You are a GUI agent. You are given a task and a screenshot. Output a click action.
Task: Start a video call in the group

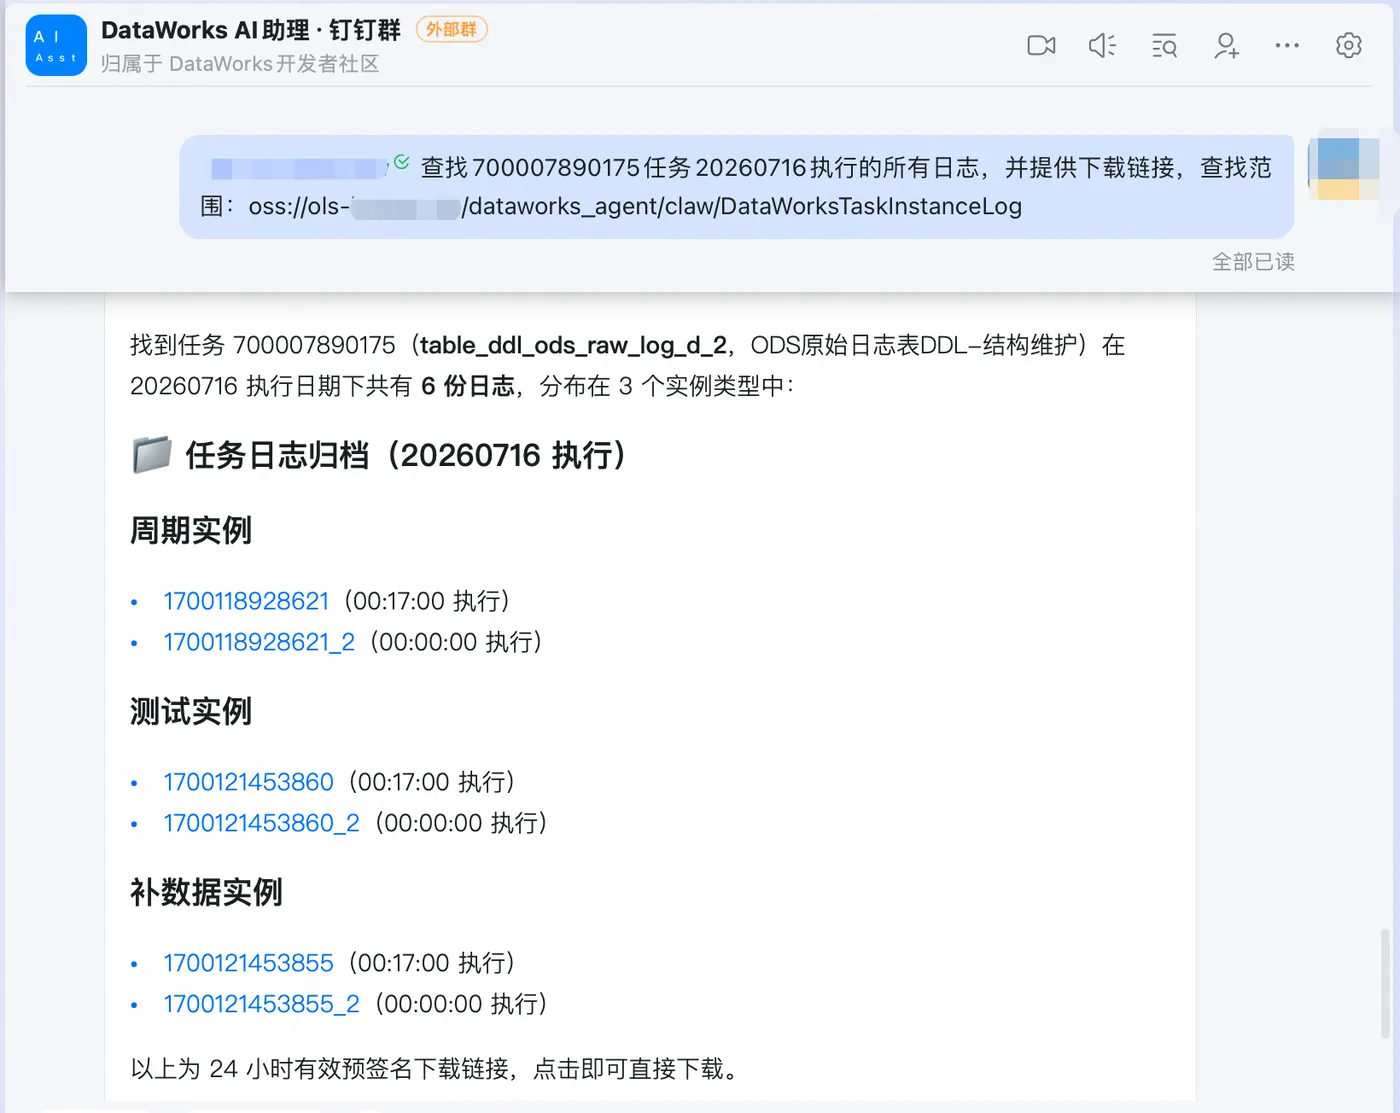click(x=1041, y=46)
